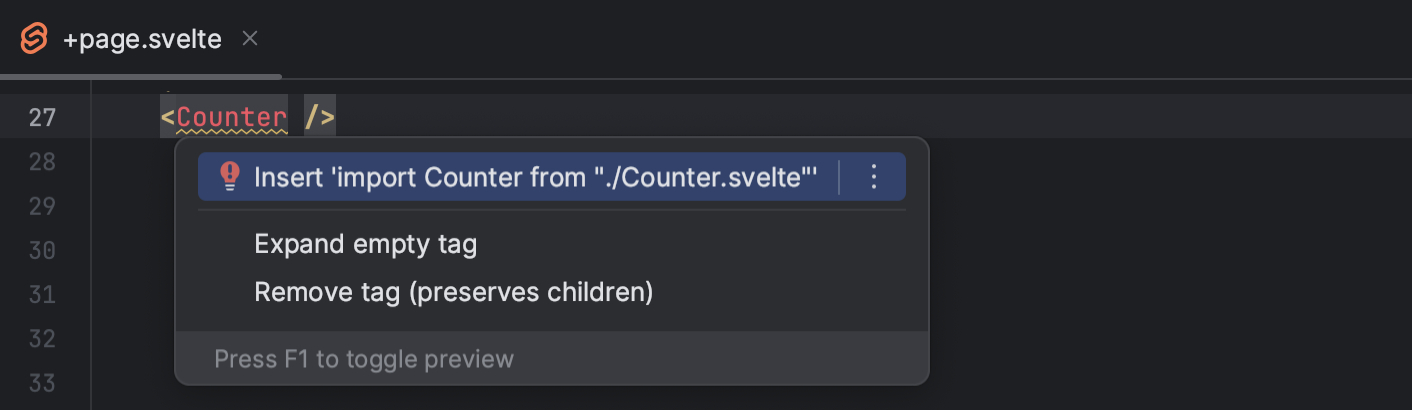
Task: Click the self-closing /> of the Counter tag
Action: [320, 117]
